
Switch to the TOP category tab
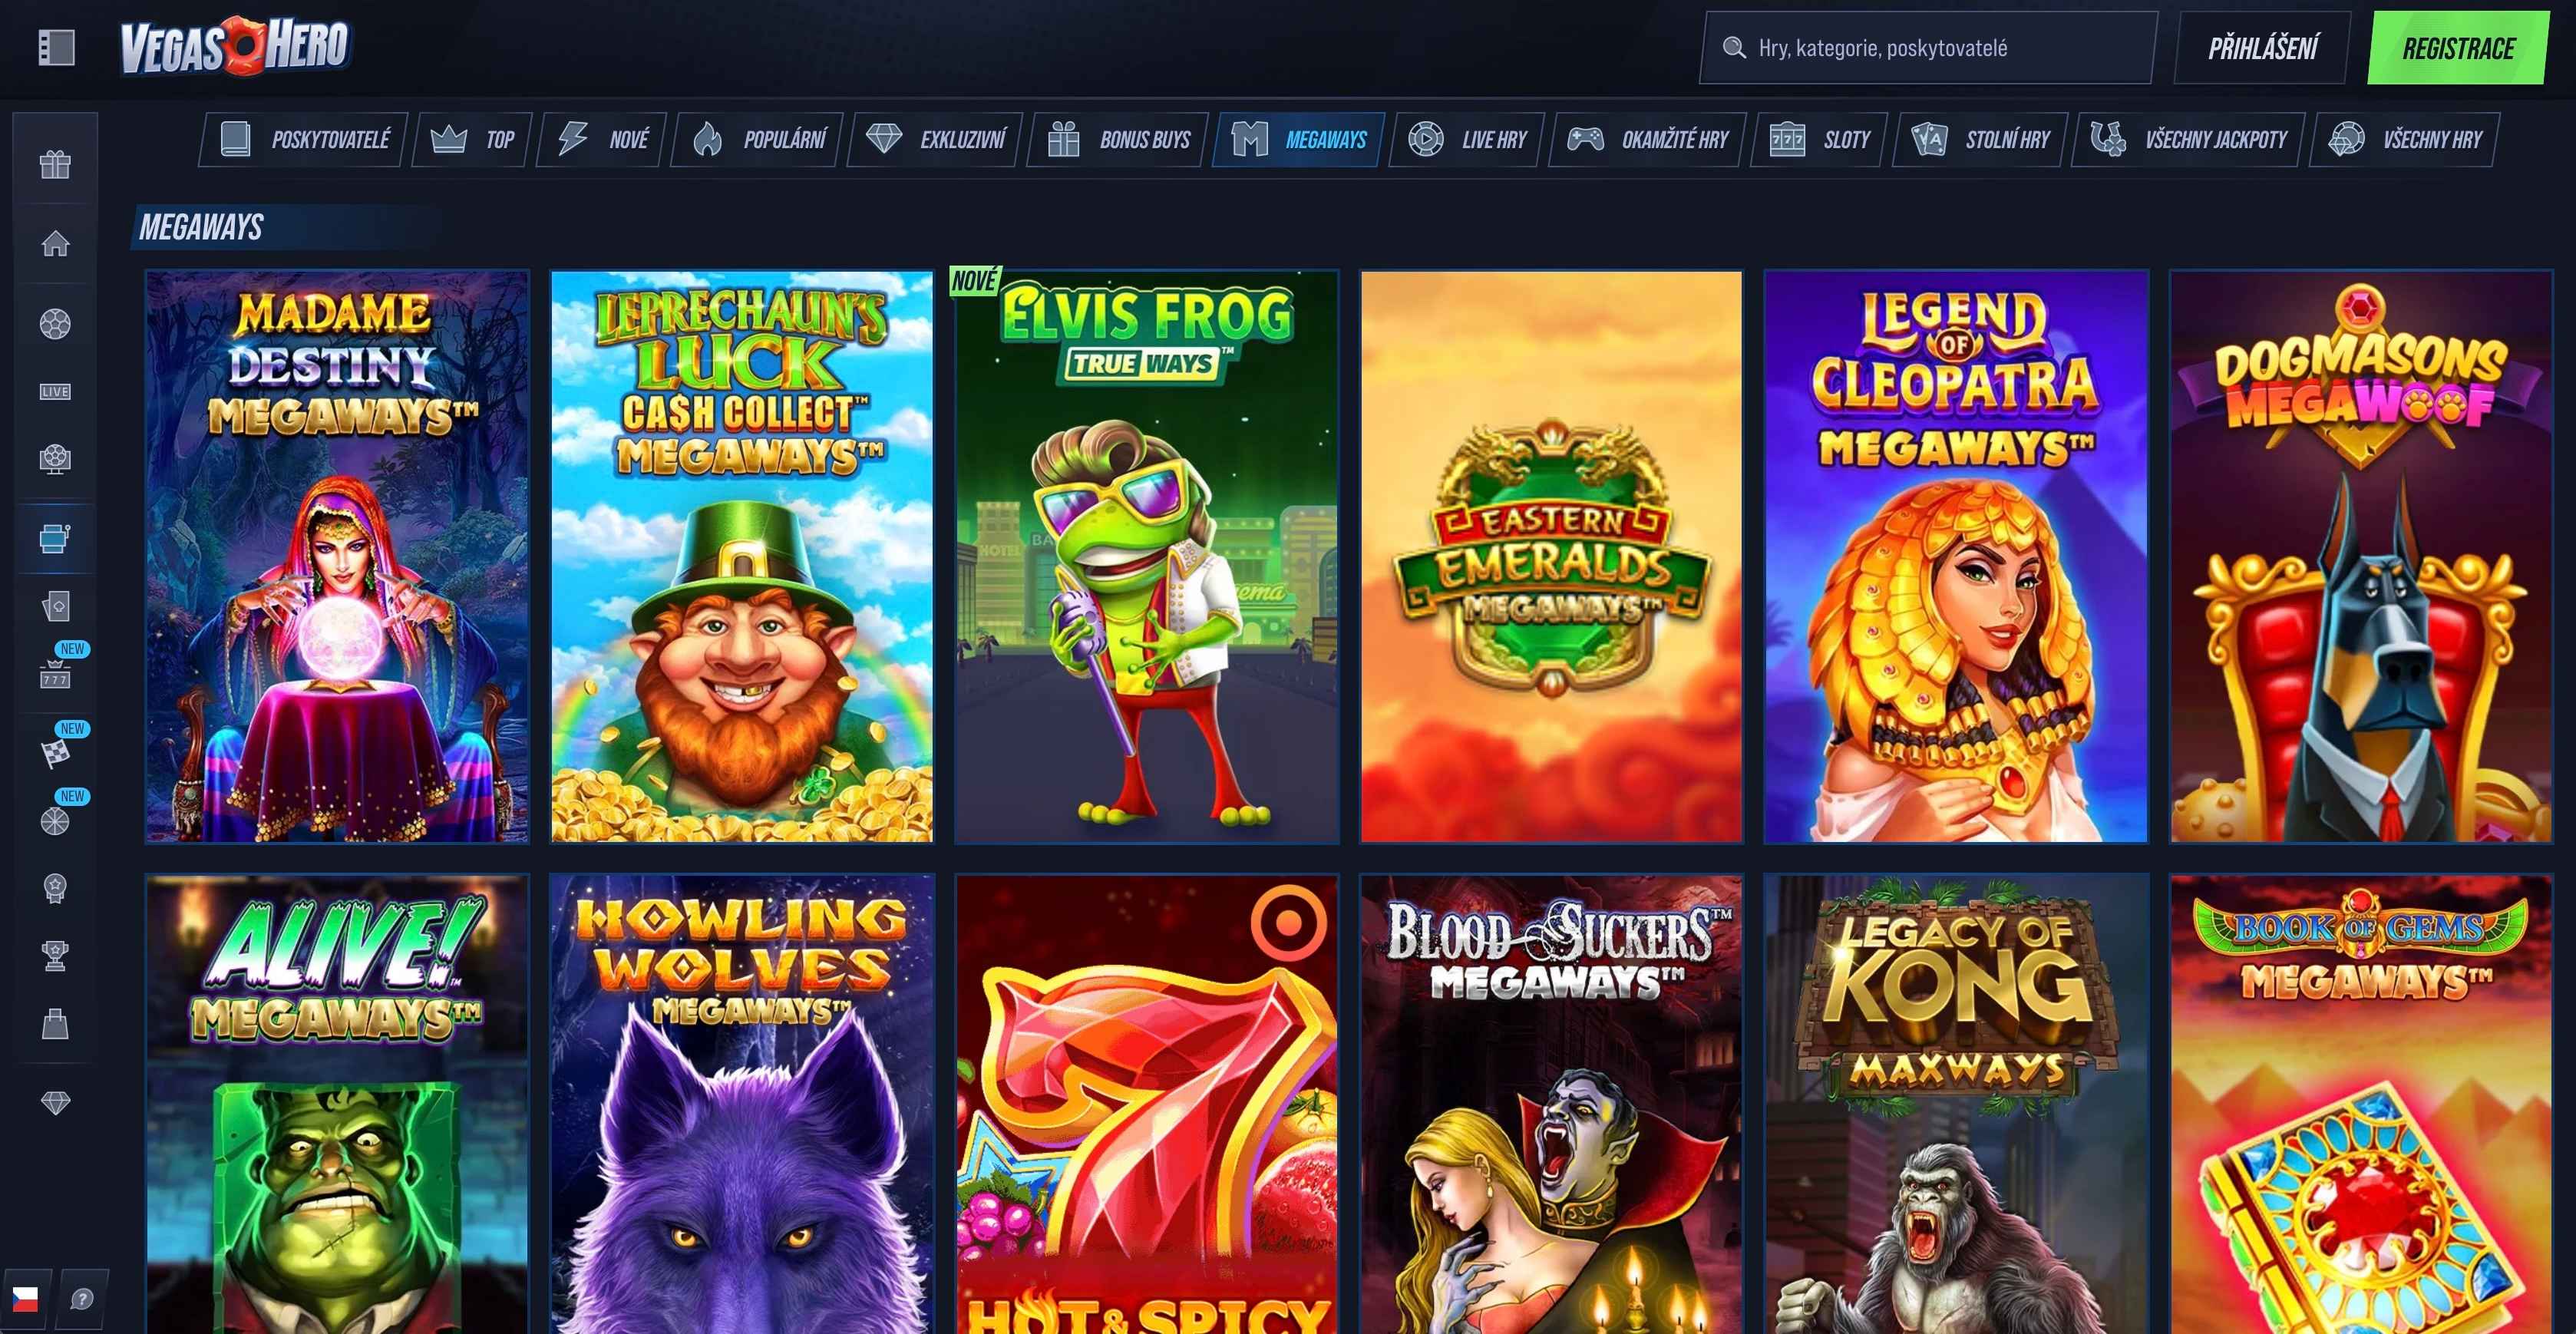[x=472, y=139]
